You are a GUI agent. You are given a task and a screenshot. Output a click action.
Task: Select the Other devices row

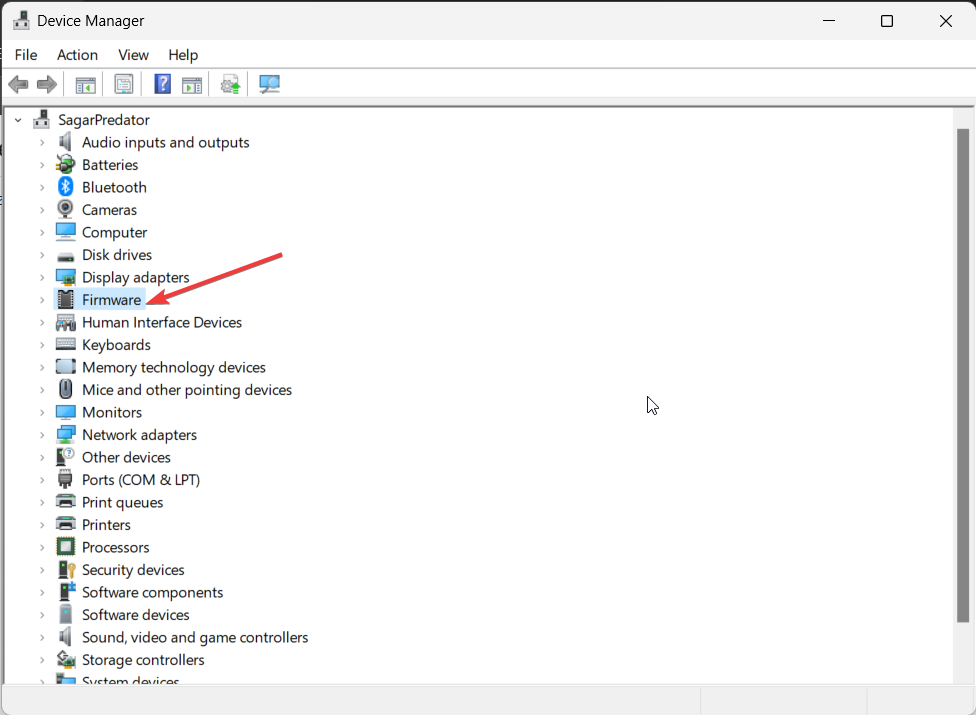coord(126,457)
